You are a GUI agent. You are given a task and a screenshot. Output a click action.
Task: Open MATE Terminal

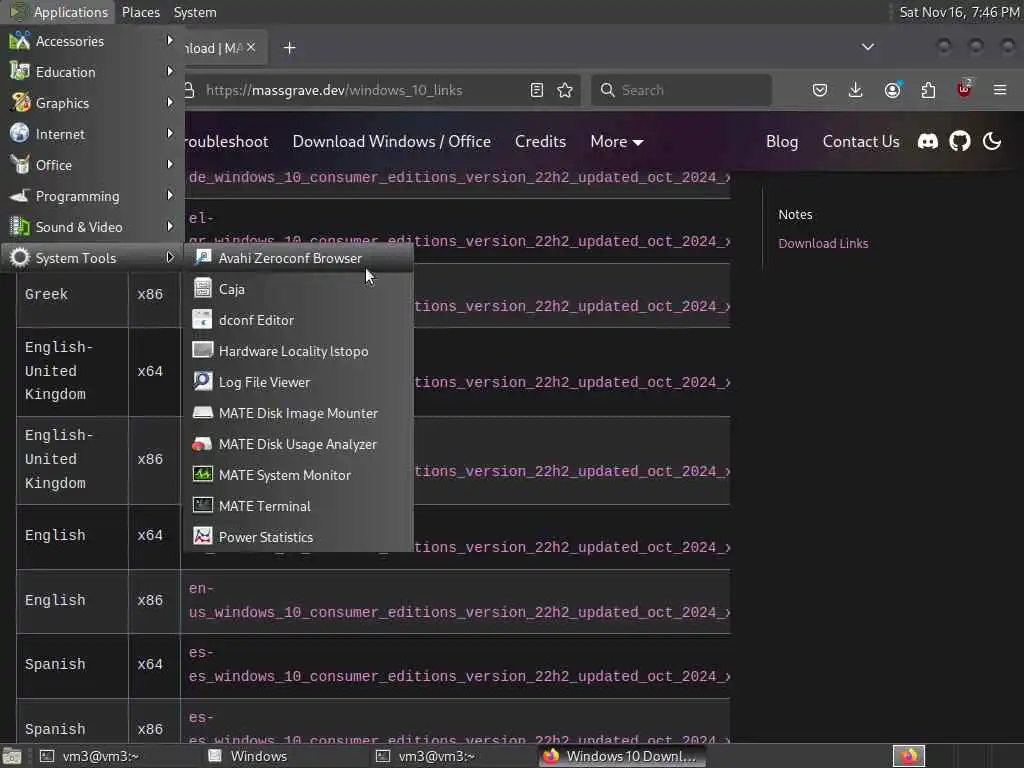(298, 506)
